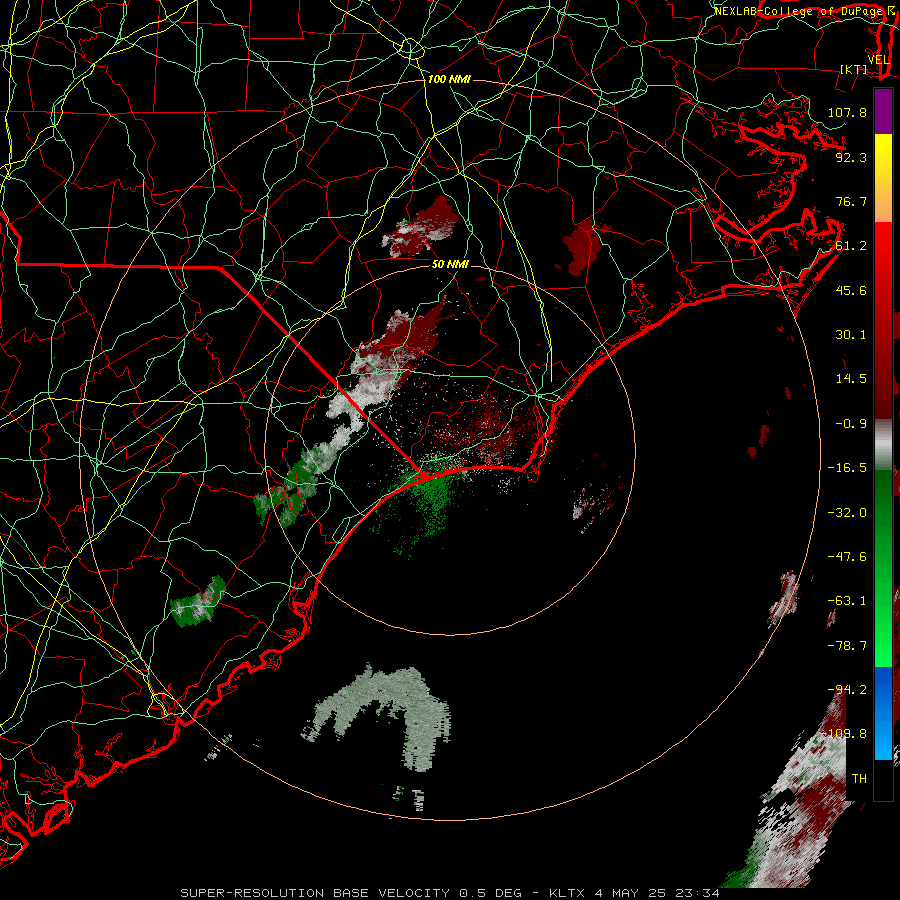Select the blue segment of velocity color bar
The width and height of the screenshot is (900, 900).
tap(883, 713)
